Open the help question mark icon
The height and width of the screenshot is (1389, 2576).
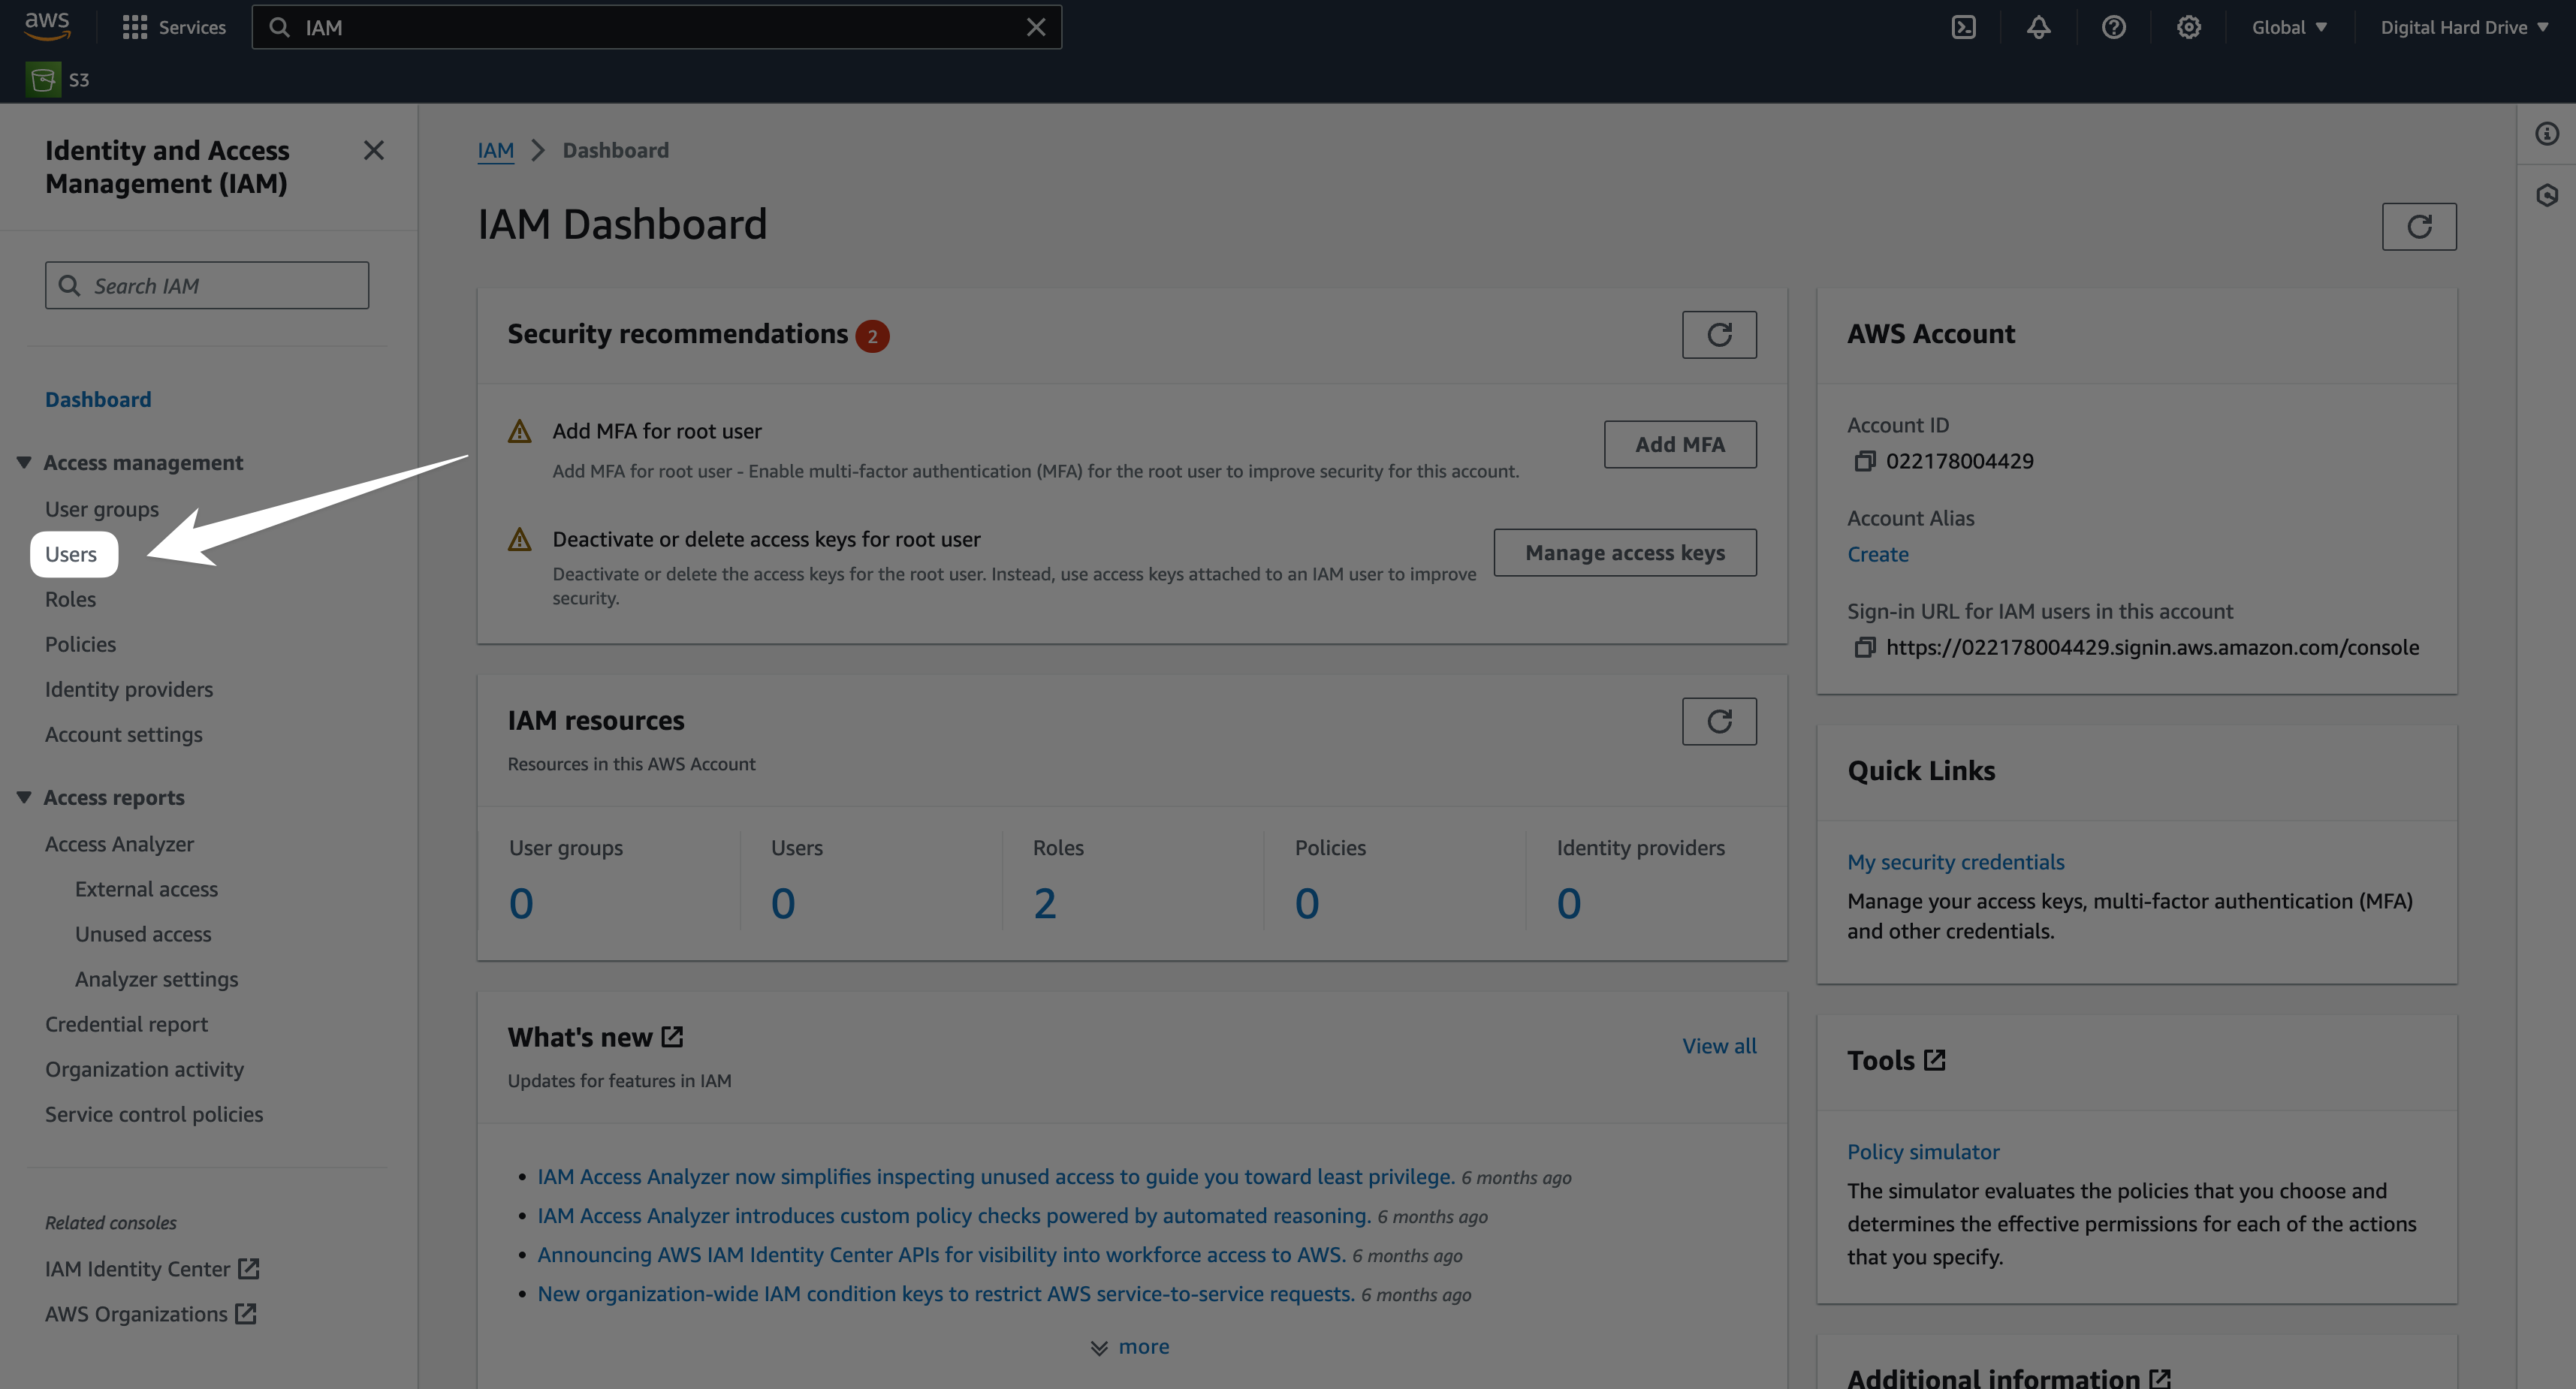coord(2113,27)
